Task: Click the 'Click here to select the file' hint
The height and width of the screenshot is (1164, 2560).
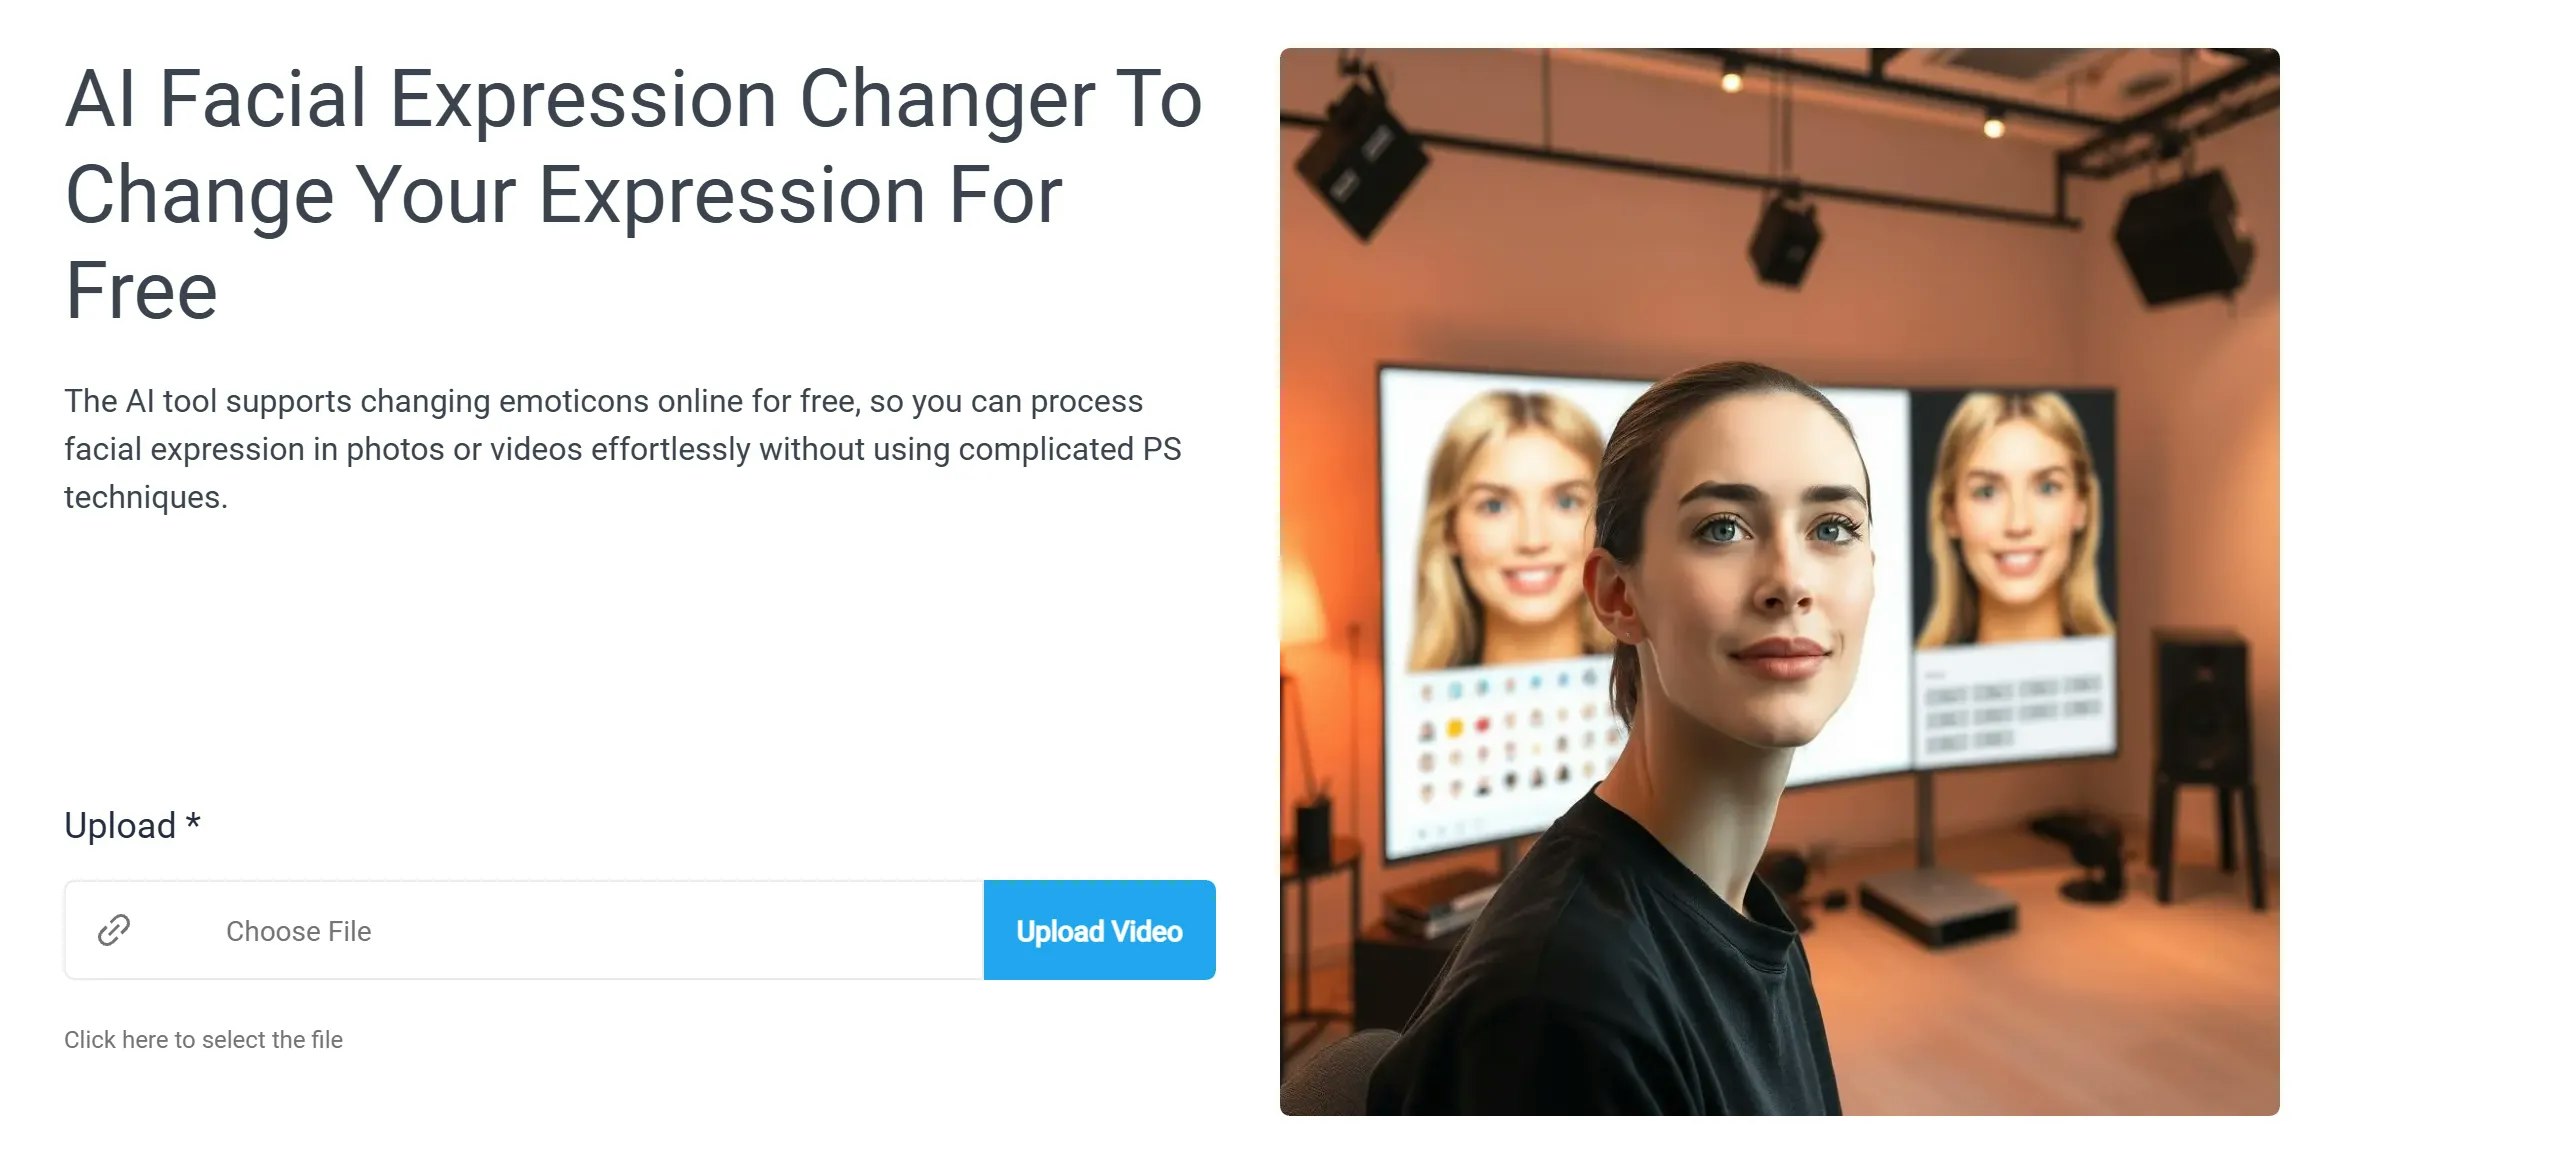Action: [203, 1039]
